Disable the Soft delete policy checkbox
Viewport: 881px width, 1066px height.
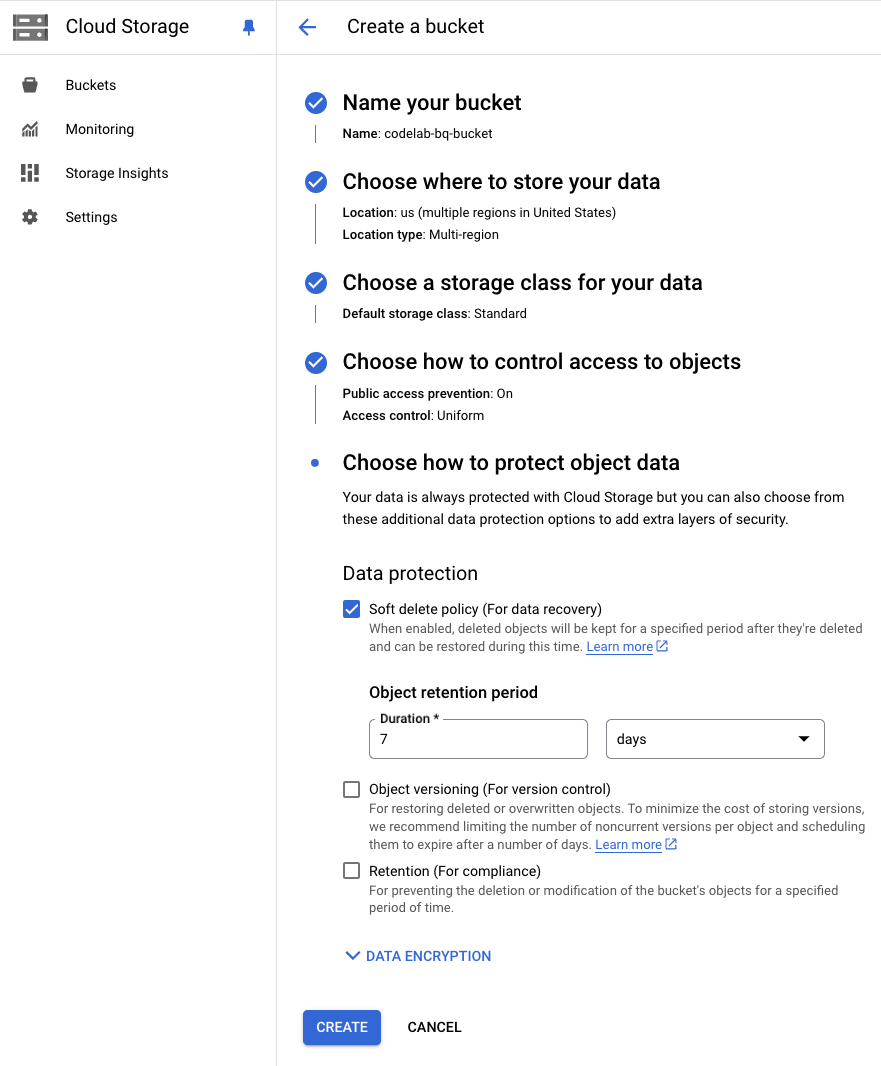coord(351,608)
